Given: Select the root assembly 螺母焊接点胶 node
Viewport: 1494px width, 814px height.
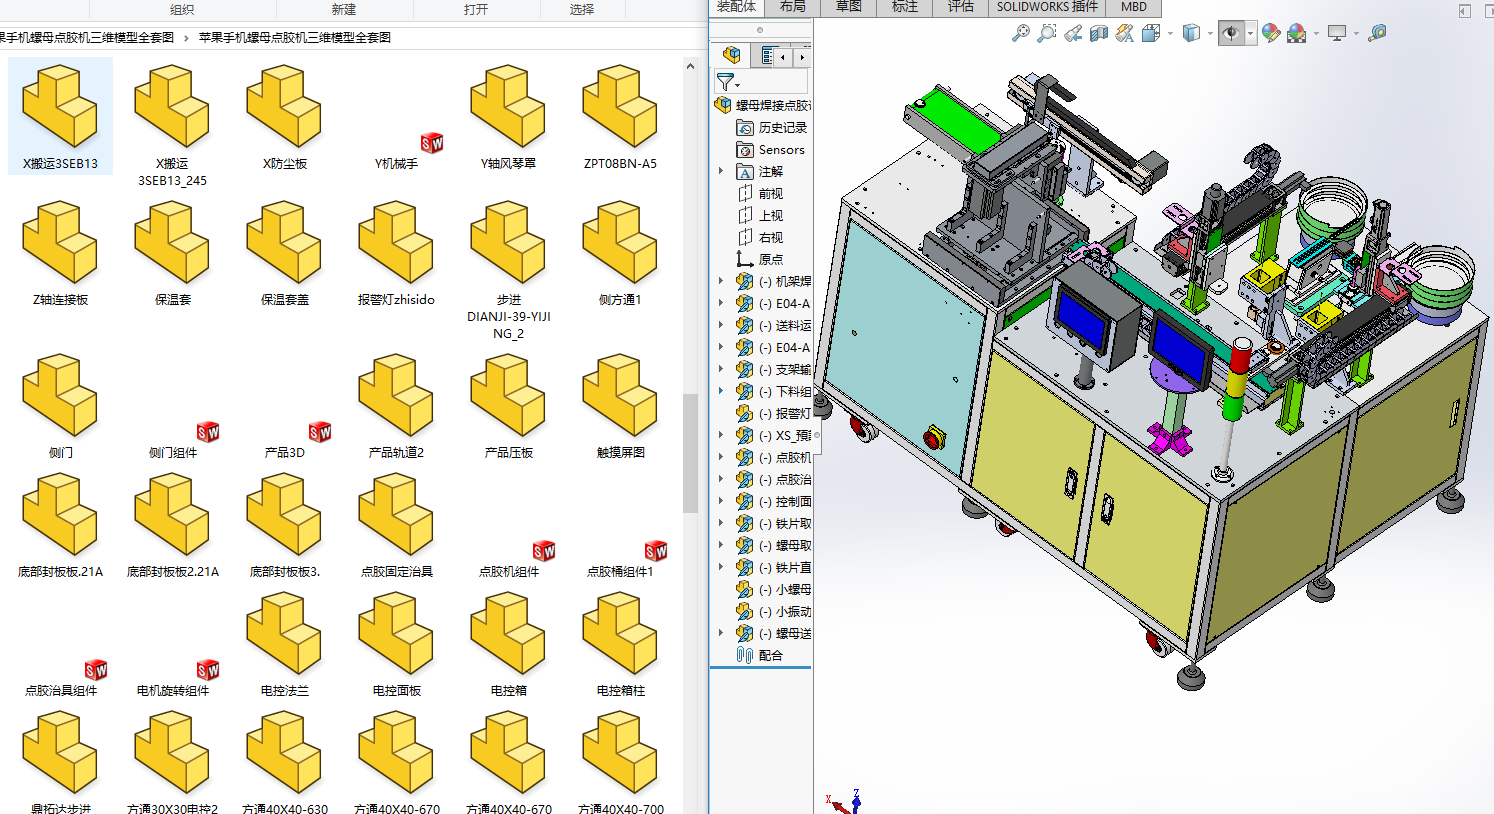Looking at the screenshot, I should (763, 105).
